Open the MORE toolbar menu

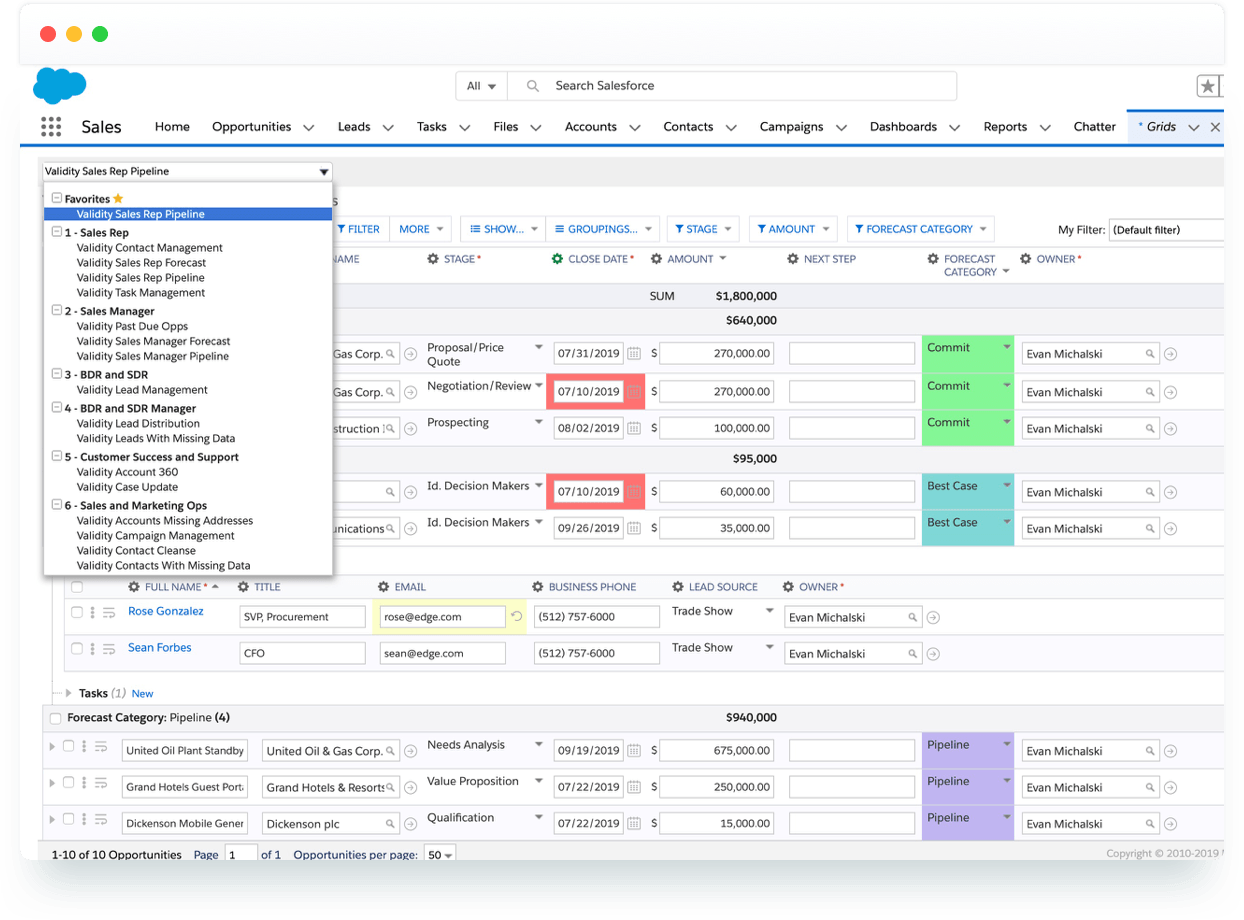point(421,229)
